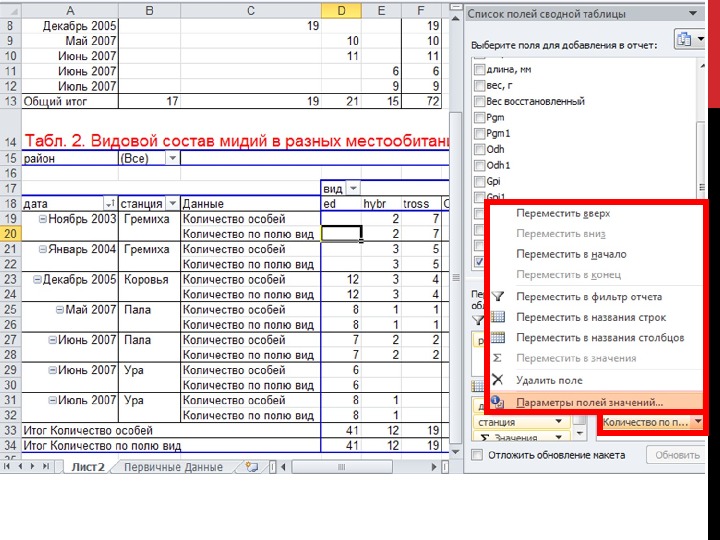Click worksheet vertical scrollbar down arrow
Viewport: 720px width, 540px height.
point(455,452)
